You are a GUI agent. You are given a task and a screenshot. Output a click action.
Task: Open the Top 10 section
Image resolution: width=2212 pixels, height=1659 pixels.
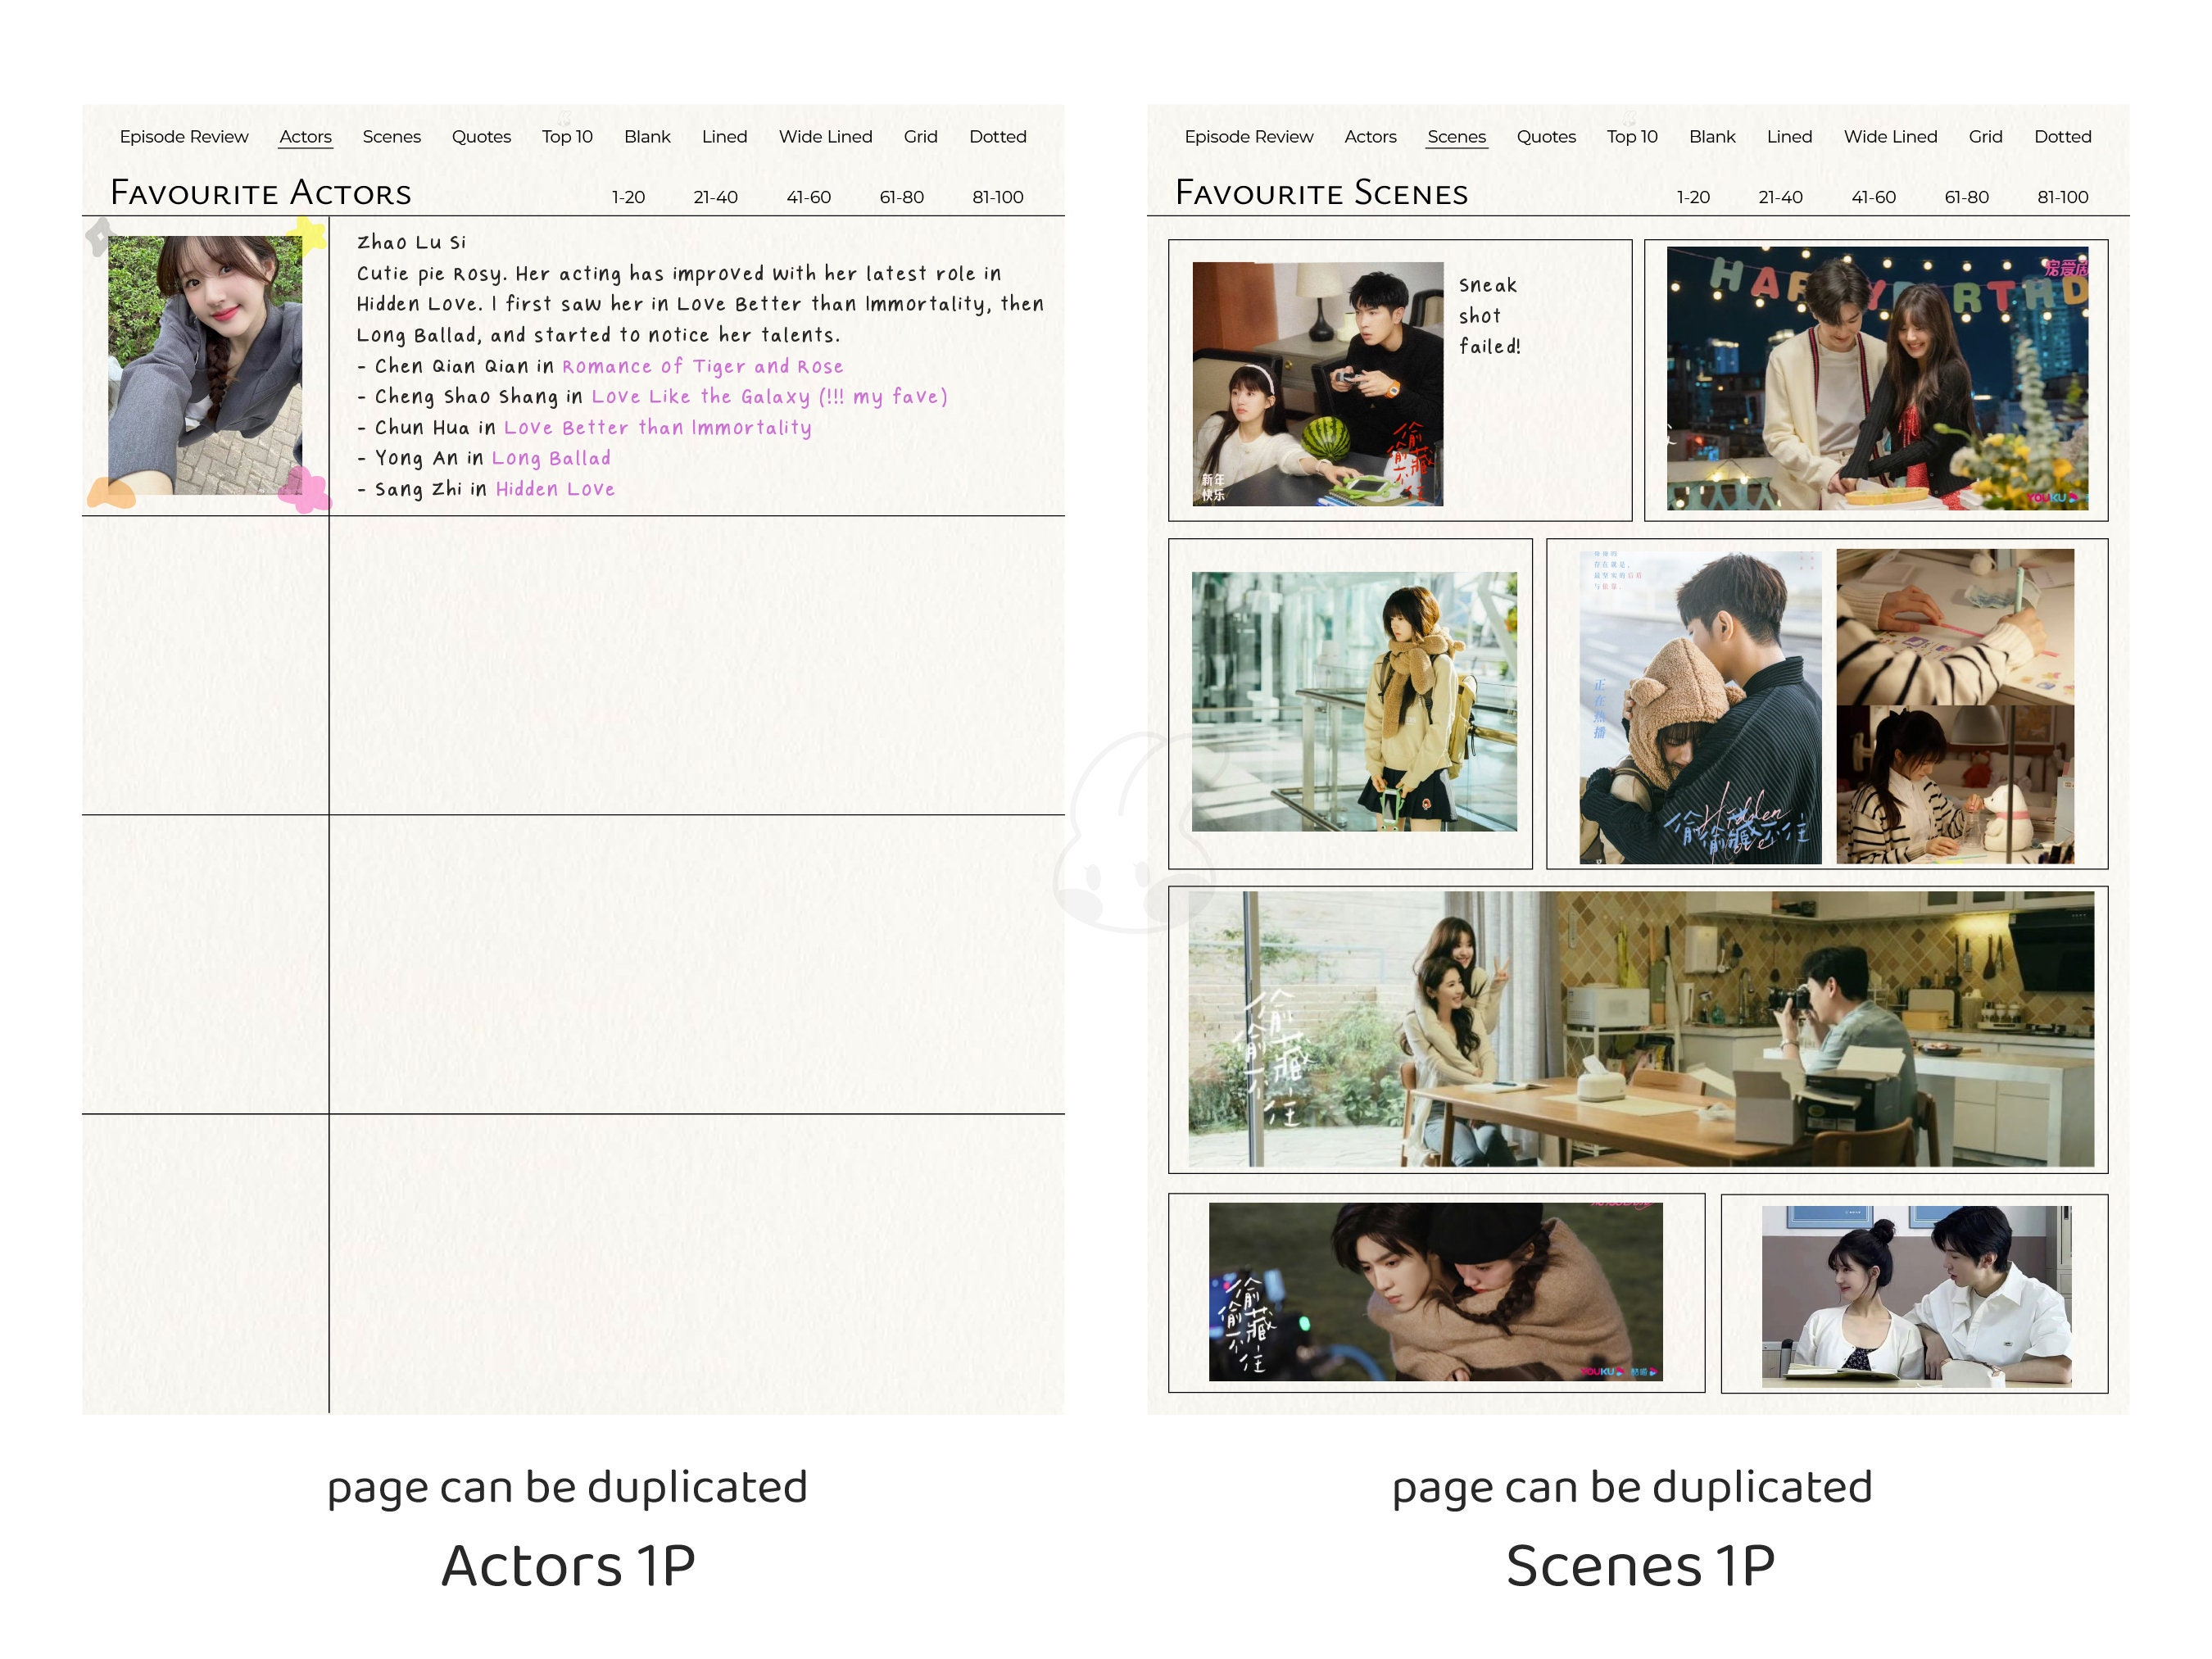[x=566, y=137]
